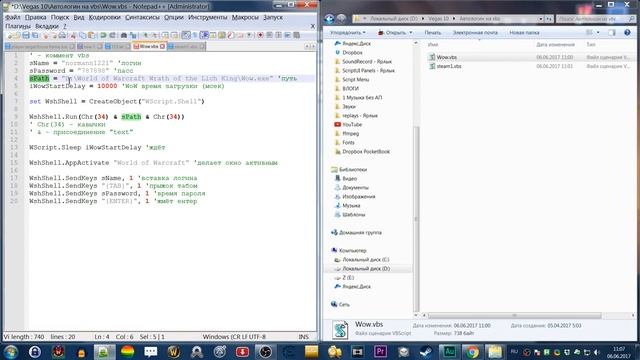
Task: Close the Wow.vbs tab with its red x
Action: (162, 47)
